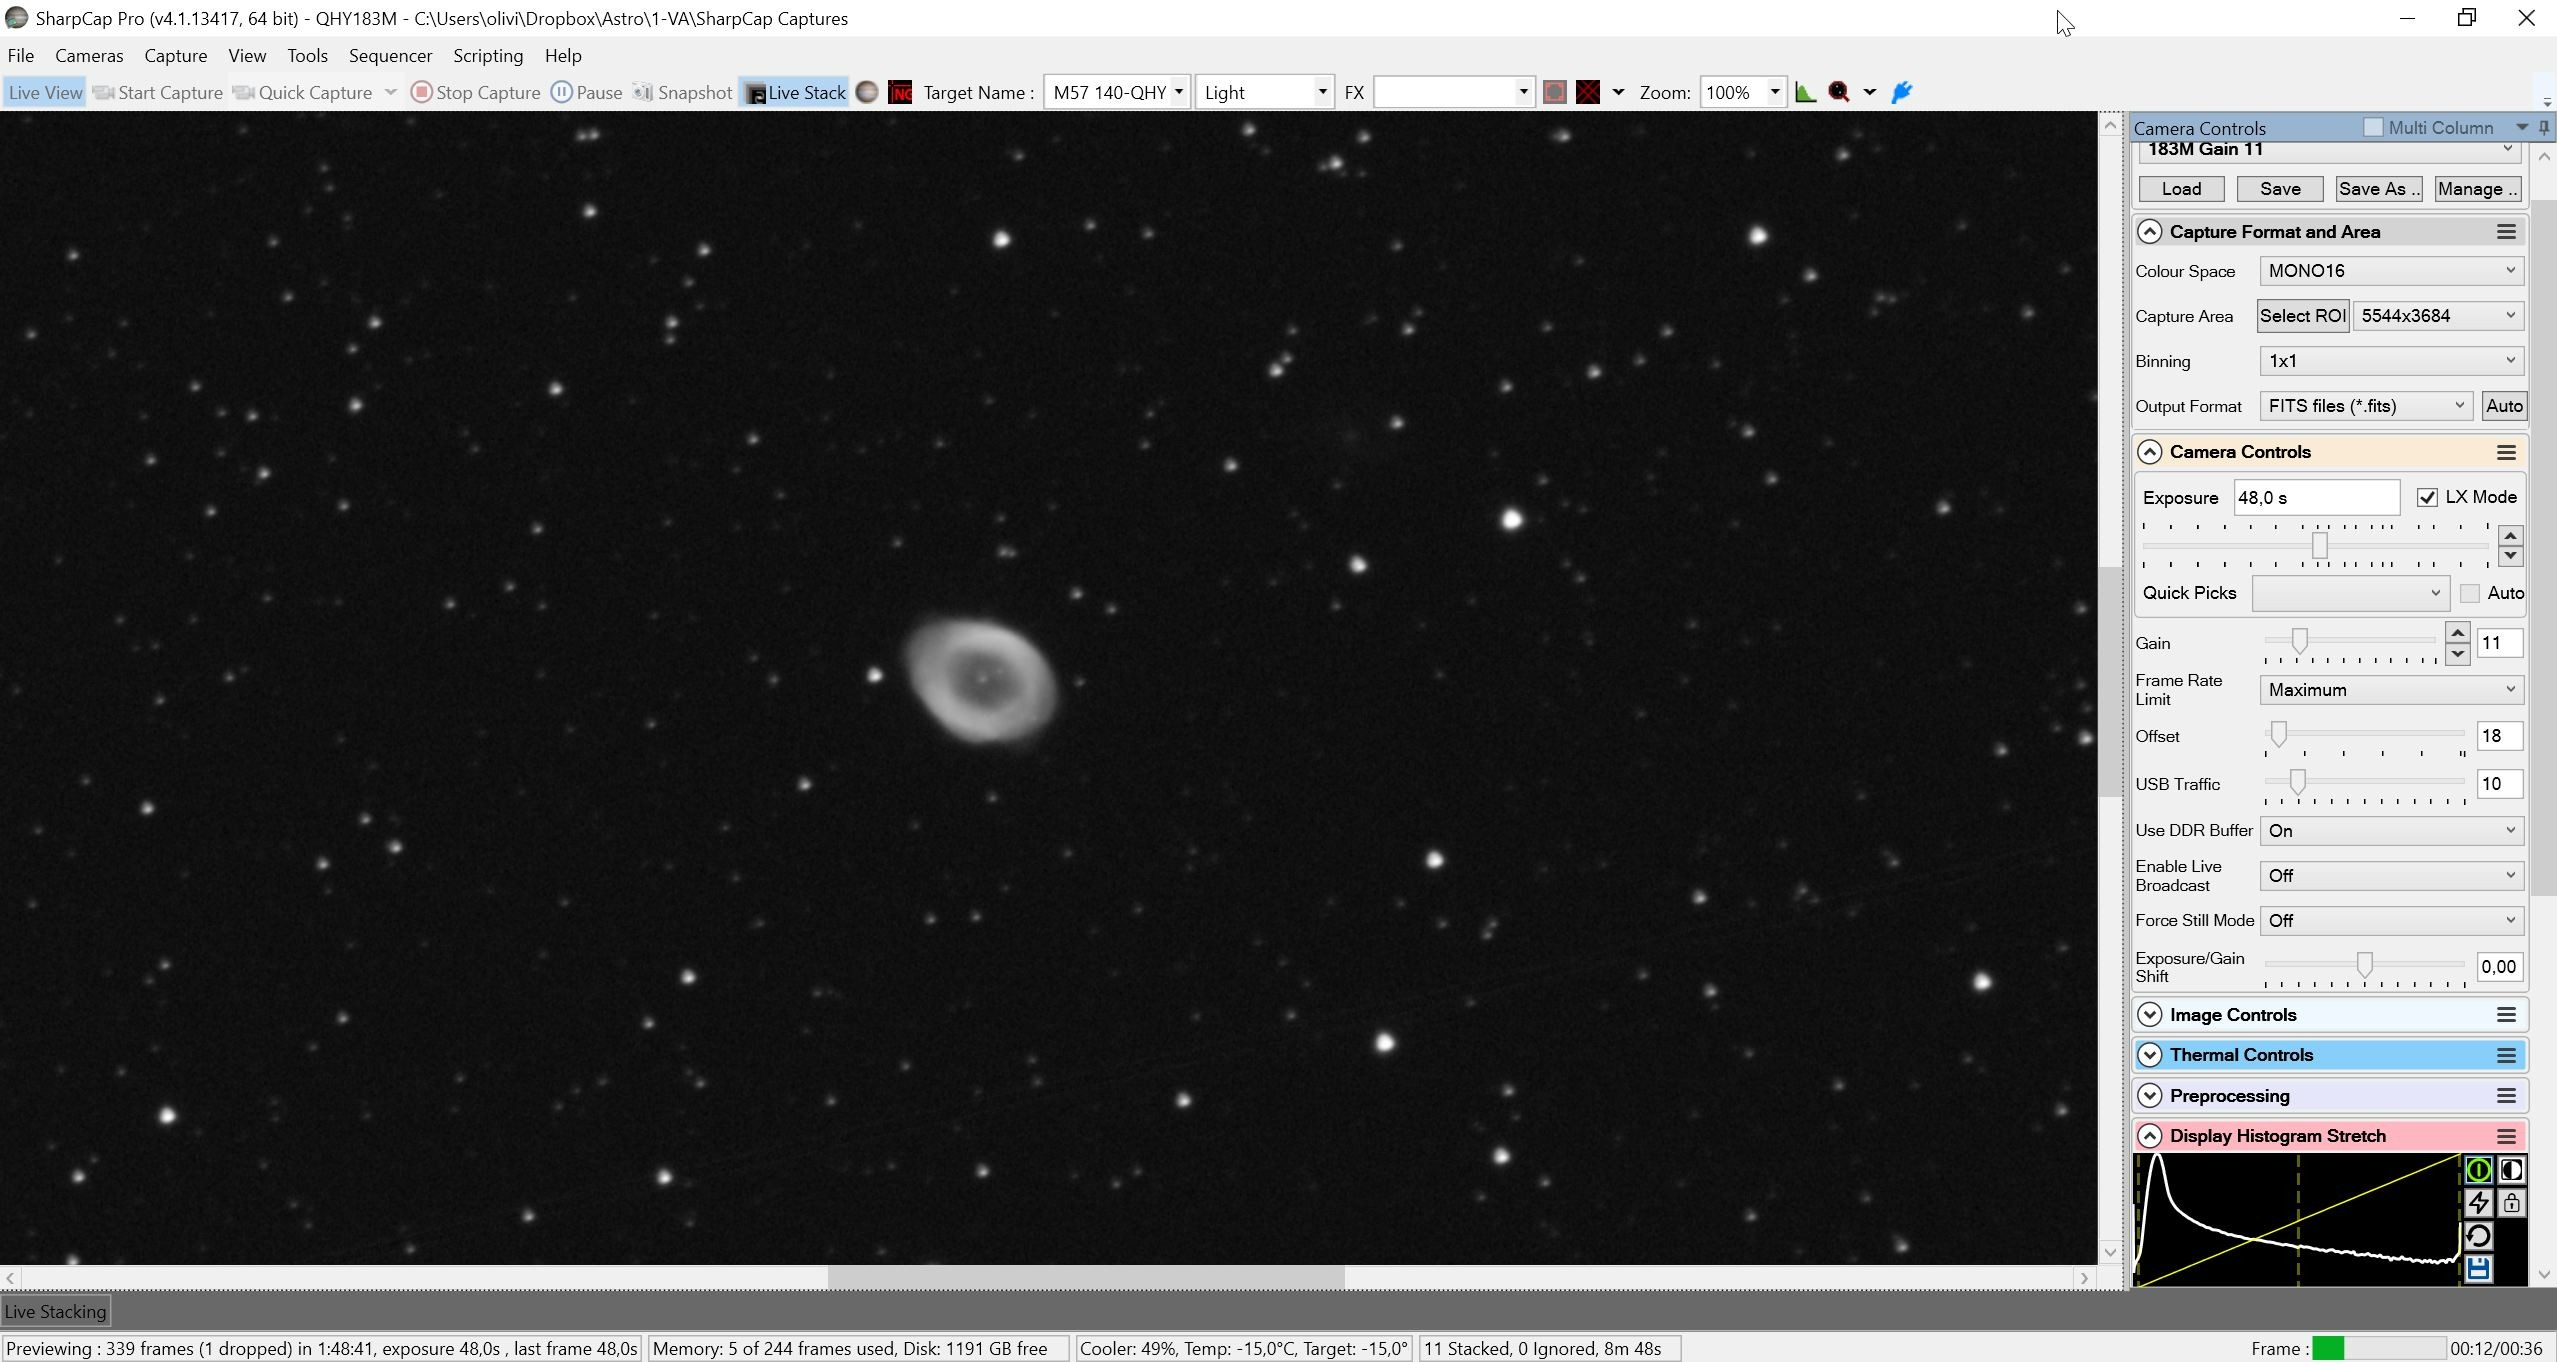Click the Gain slider handle
The height and width of the screenshot is (1362, 2557).
[x=2299, y=642]
